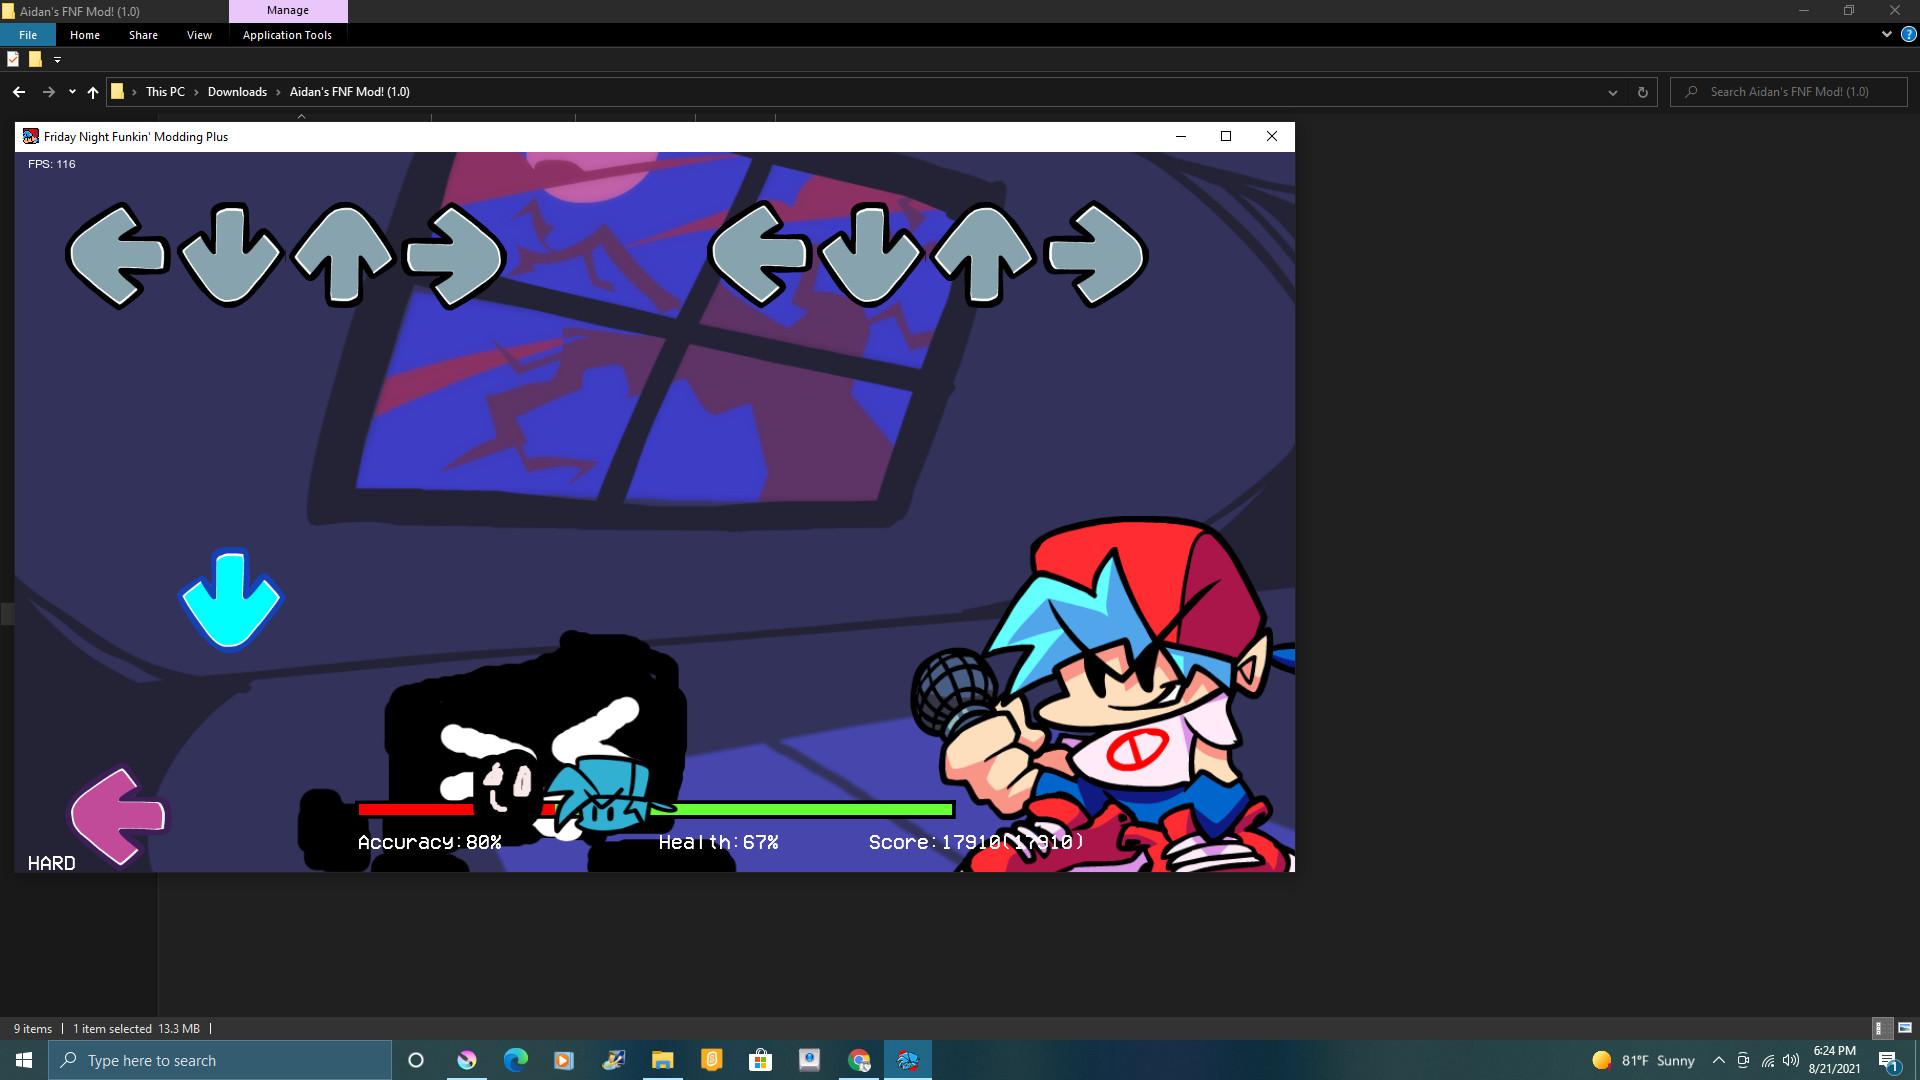Click Downloads in the address breadcrumb

(x=237, y=92)
